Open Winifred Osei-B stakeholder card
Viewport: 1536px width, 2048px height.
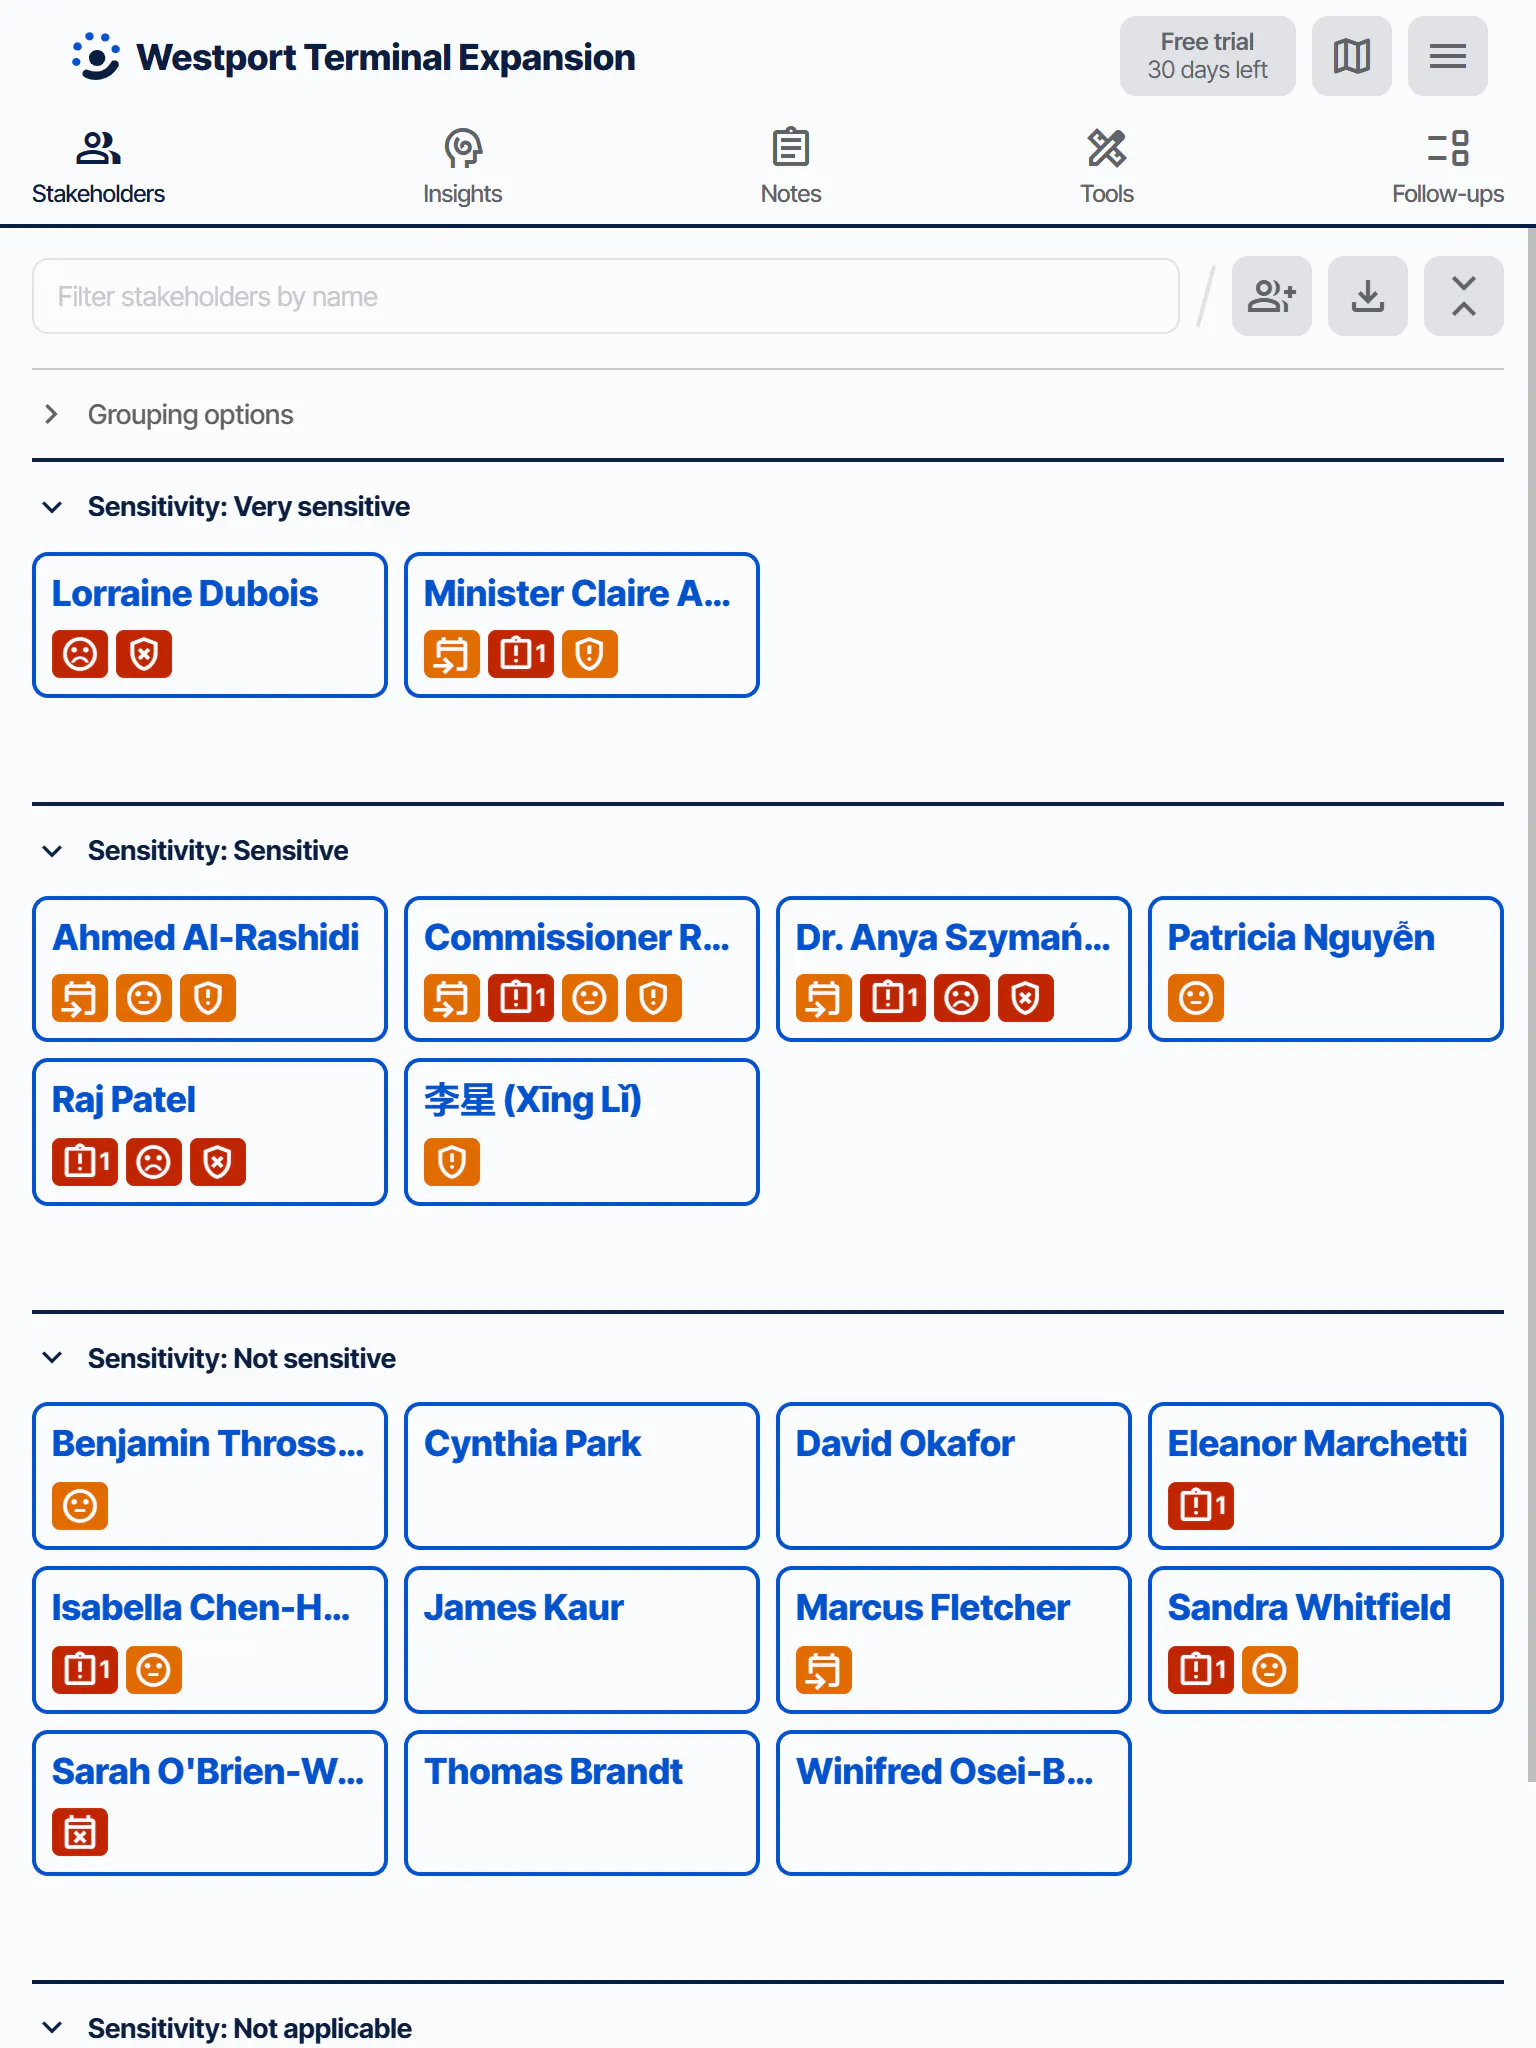(x=954, y=1803)
